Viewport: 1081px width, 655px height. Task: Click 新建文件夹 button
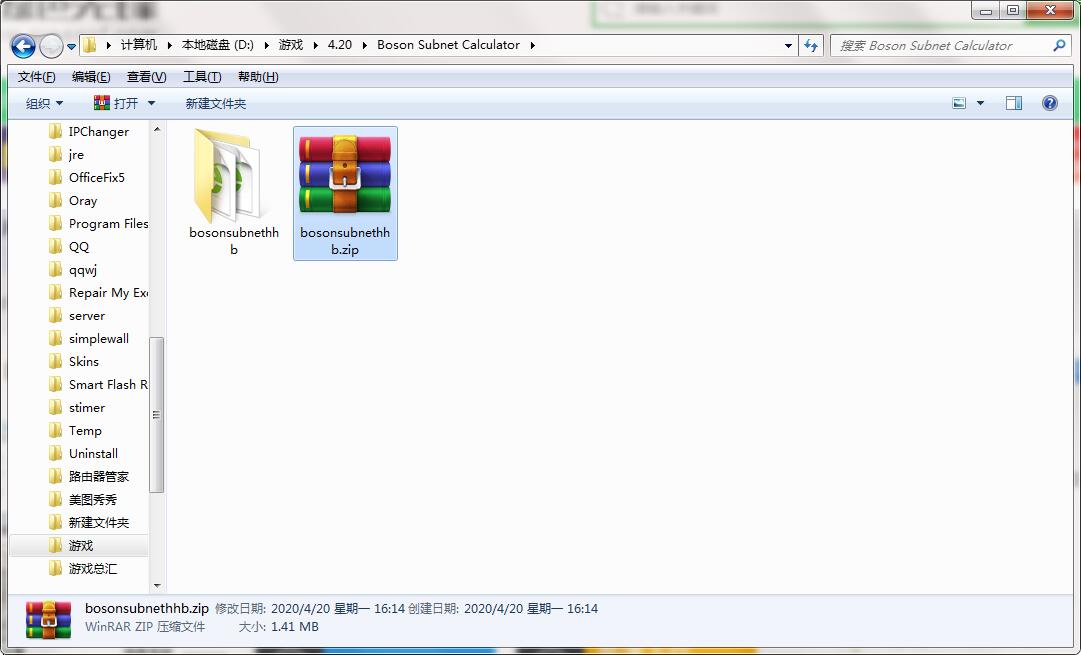pyautogui.click(x=215, y=103)
